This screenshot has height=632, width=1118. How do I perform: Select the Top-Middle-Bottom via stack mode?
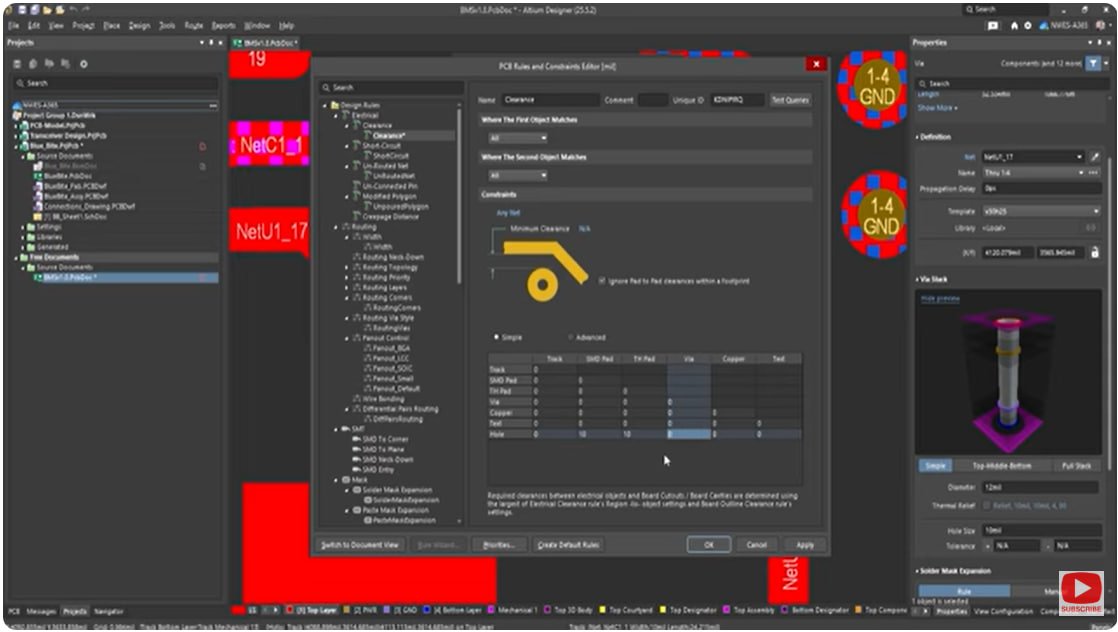1001,466
